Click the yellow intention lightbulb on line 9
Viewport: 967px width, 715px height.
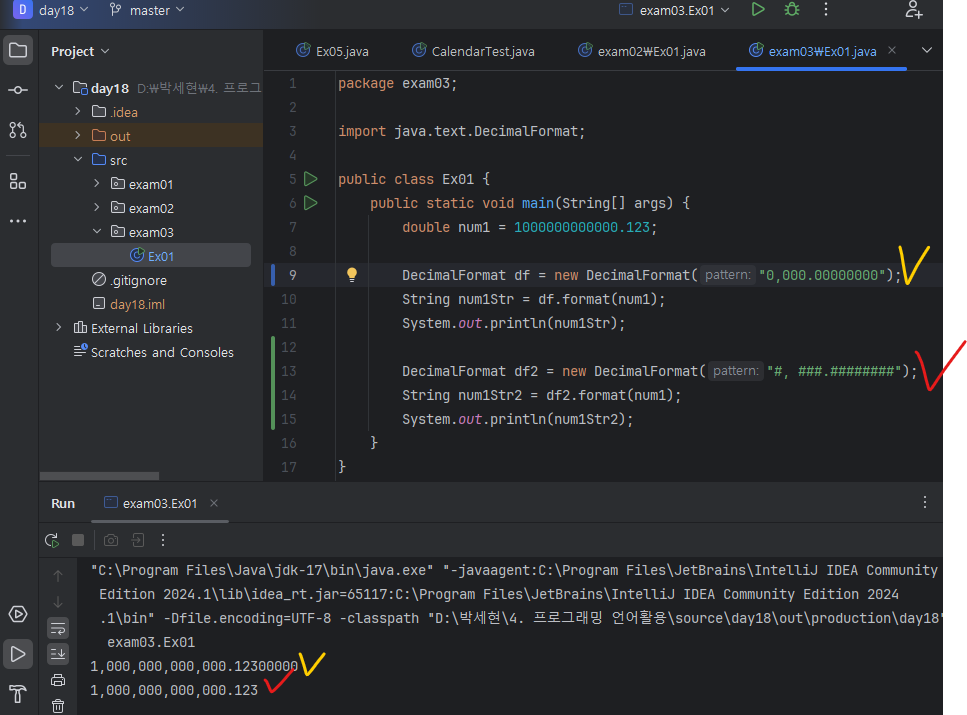point(352,275)
